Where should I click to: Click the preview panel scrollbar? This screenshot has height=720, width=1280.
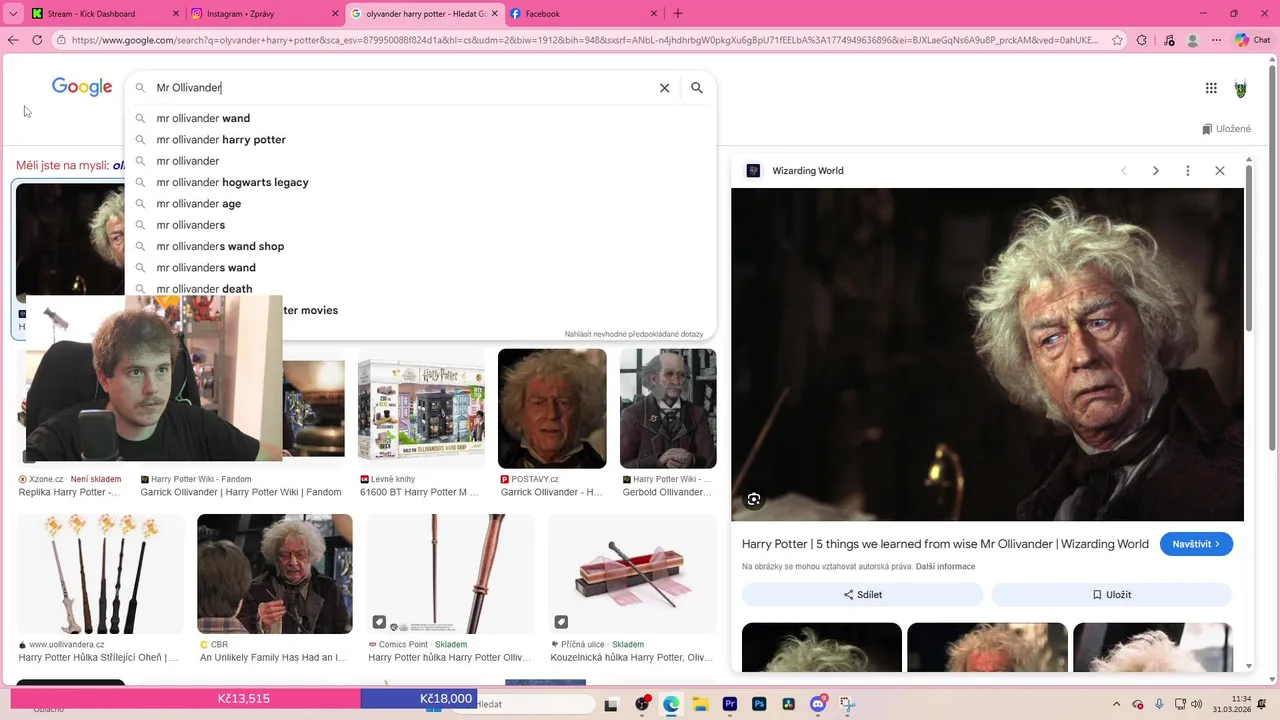point(1248,250)
